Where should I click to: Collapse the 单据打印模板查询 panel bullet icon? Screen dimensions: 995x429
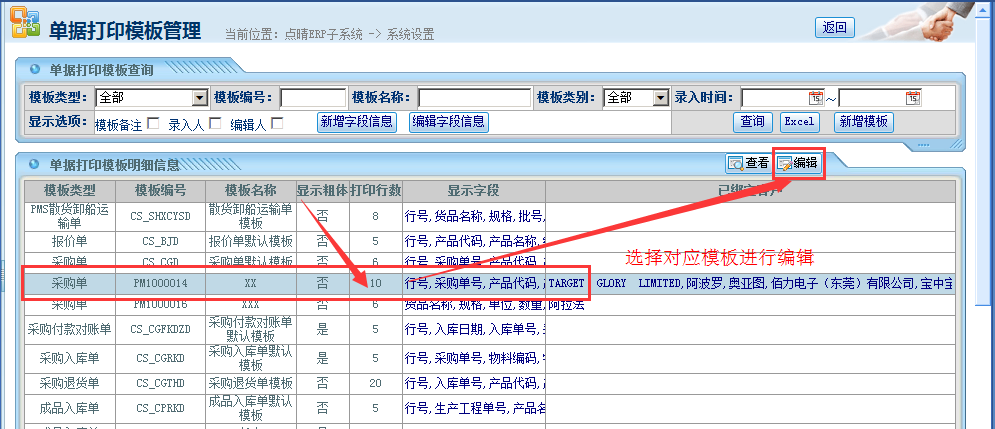point(35,70)
